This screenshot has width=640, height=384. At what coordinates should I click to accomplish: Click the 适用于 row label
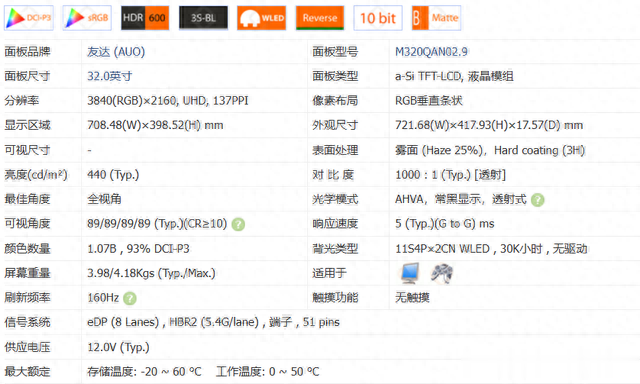329,273
